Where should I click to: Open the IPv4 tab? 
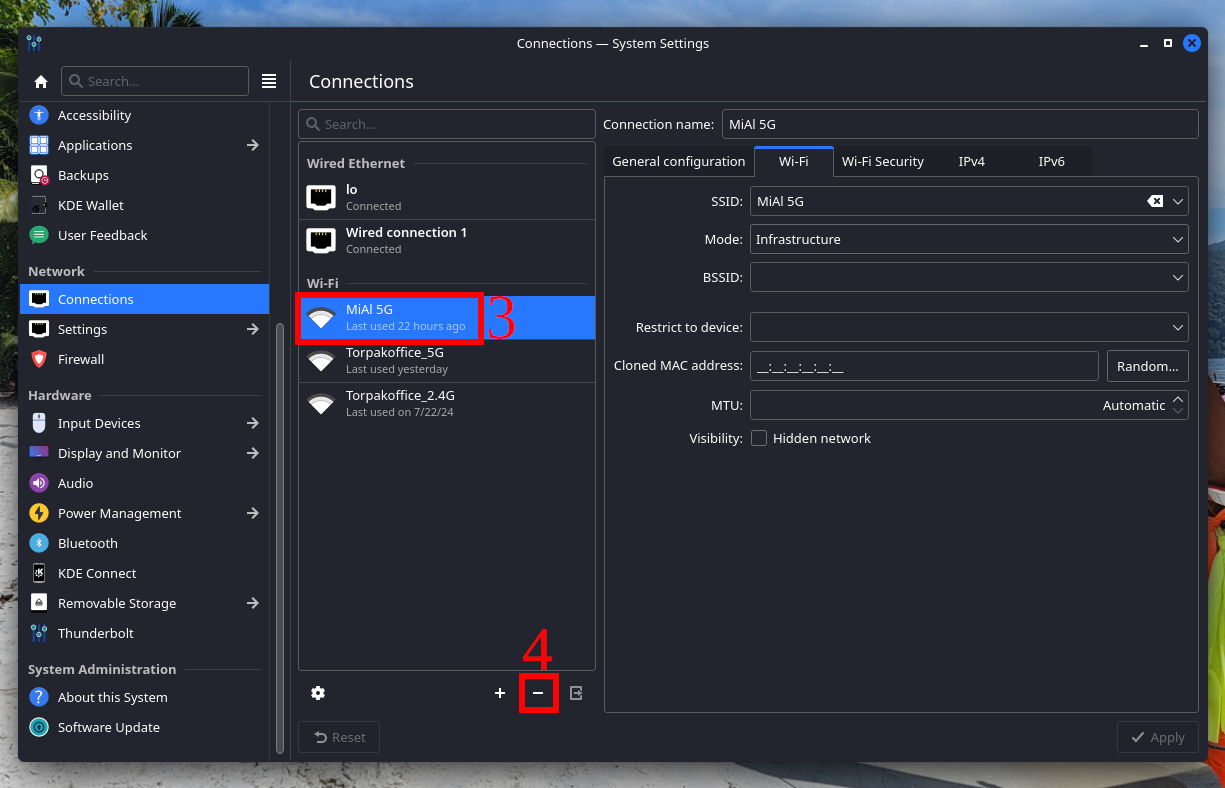pos(971,161)
